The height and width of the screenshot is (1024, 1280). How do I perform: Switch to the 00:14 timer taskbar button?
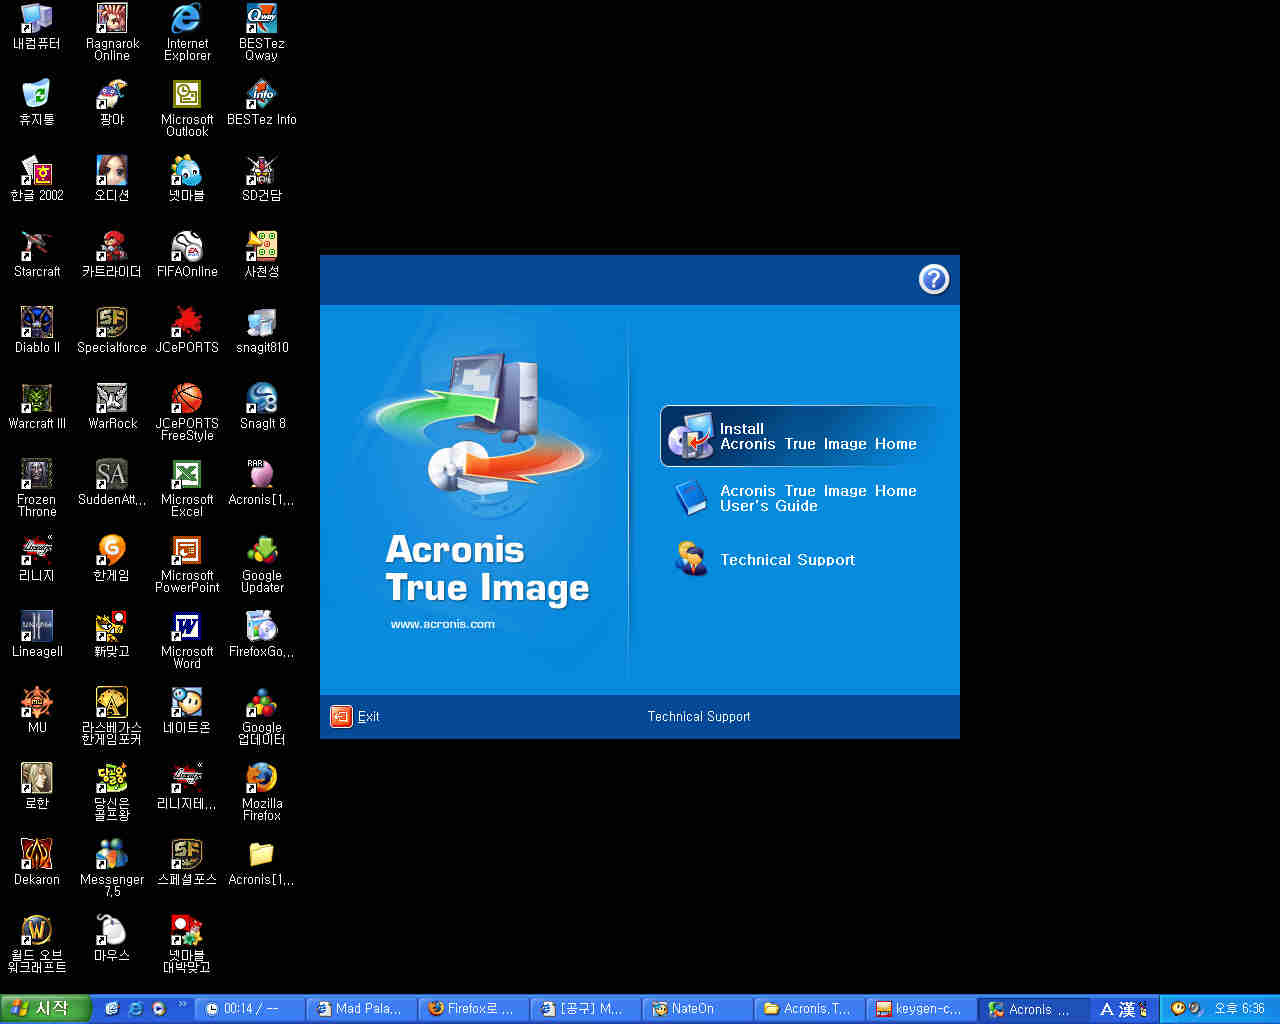[249, 1009]
